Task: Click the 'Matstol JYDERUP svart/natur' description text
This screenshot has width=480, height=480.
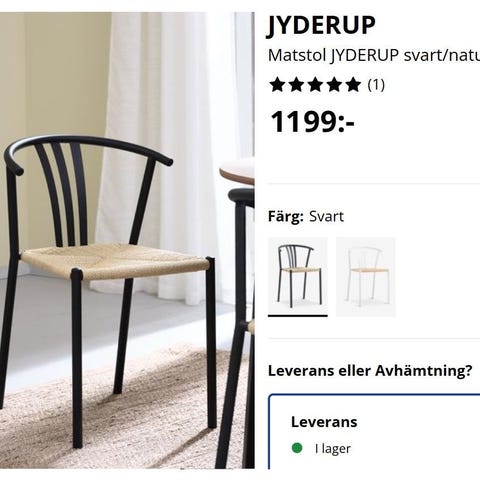Action: pyautogui.click(x=374, y=55)
